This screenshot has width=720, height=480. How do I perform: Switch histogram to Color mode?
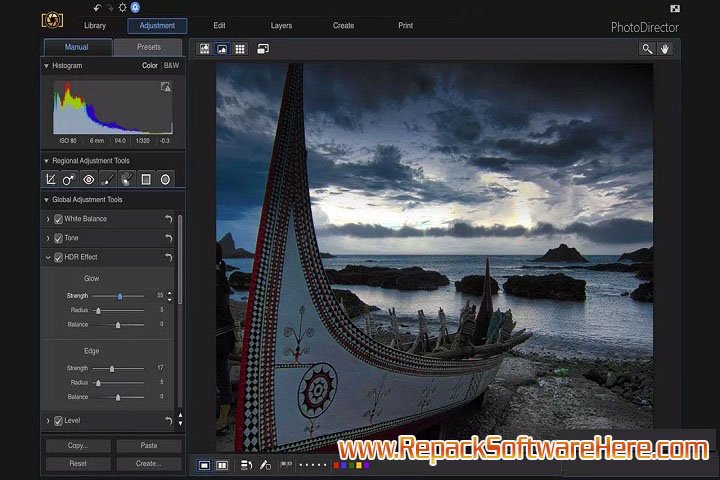(150, 66)
